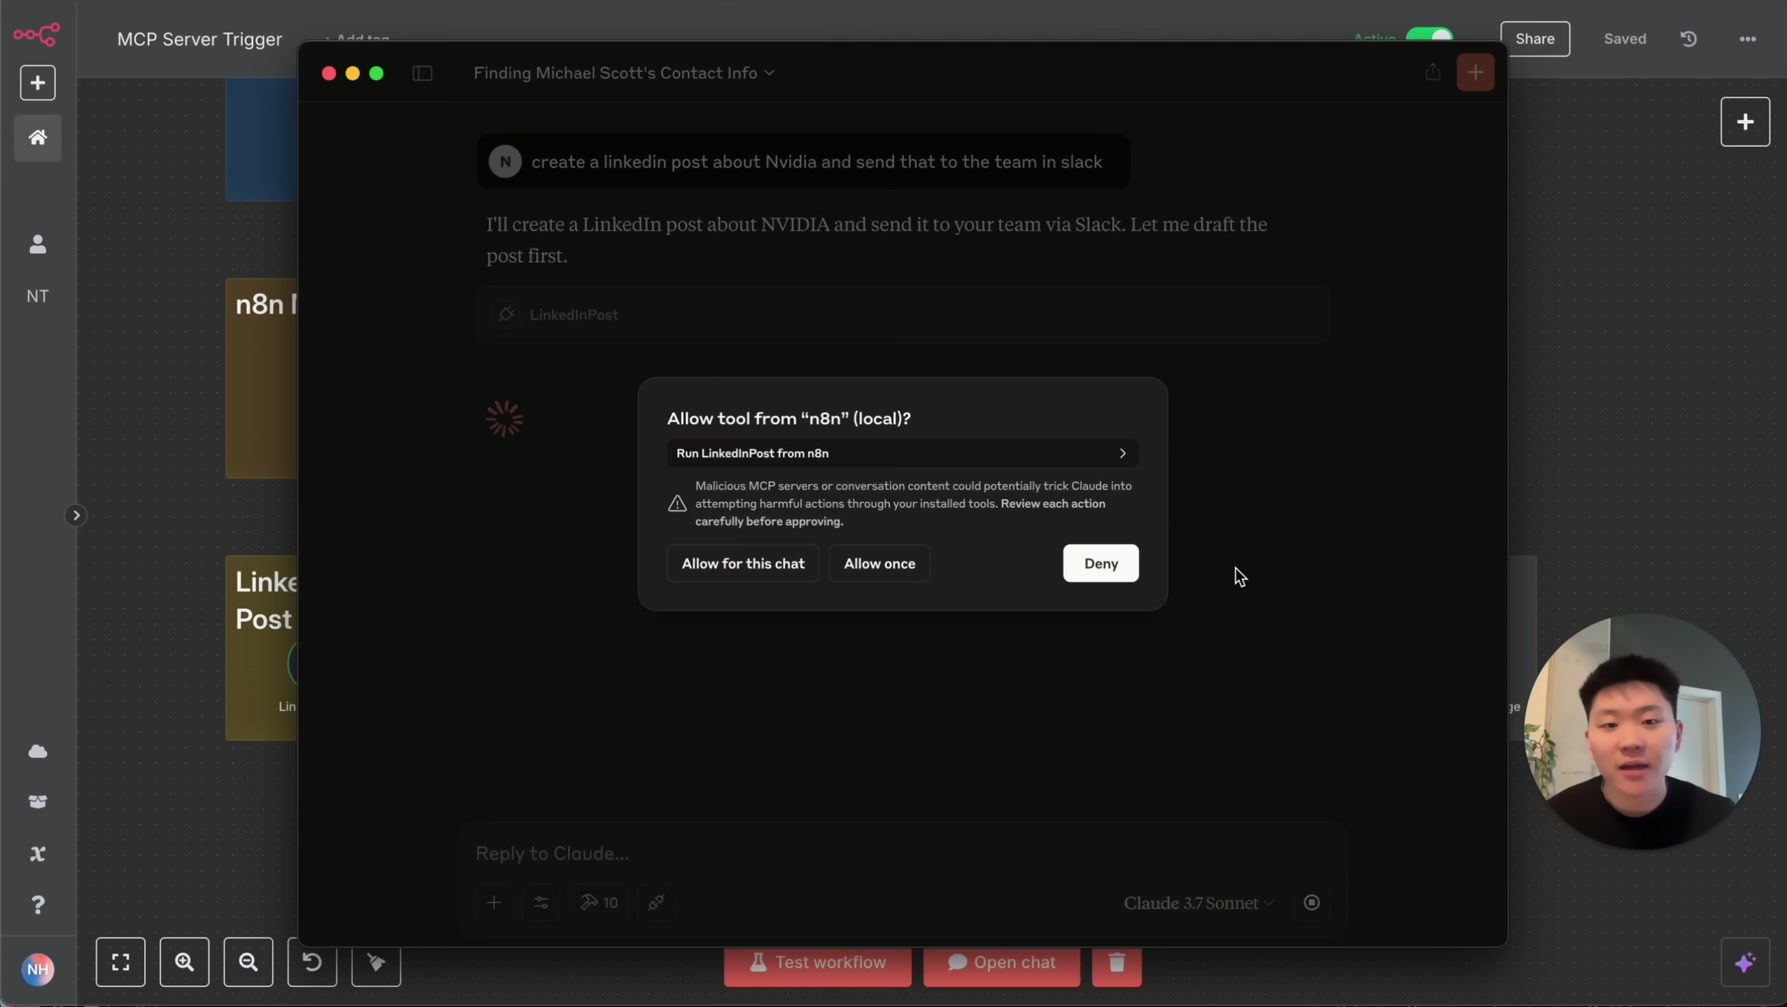Click the Saved status text
This screenshot has width=1787, height=1007.
[1625, 39]
